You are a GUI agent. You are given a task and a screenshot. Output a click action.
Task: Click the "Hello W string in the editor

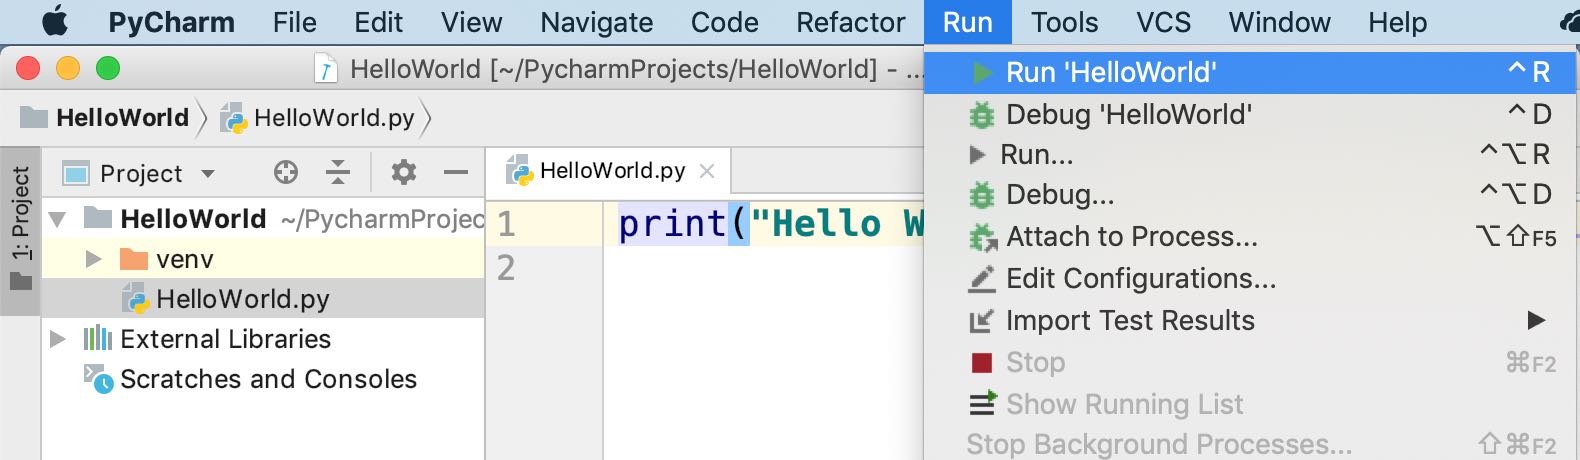838,224
